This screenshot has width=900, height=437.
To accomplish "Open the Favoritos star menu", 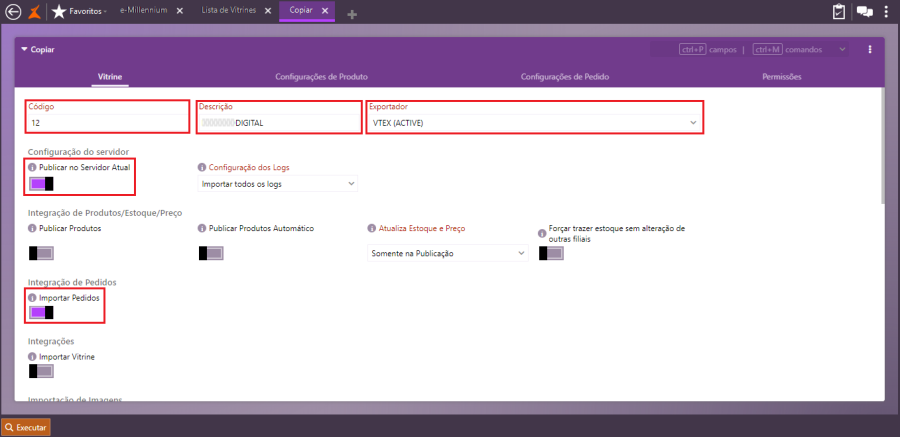I will tap(79, 11).
